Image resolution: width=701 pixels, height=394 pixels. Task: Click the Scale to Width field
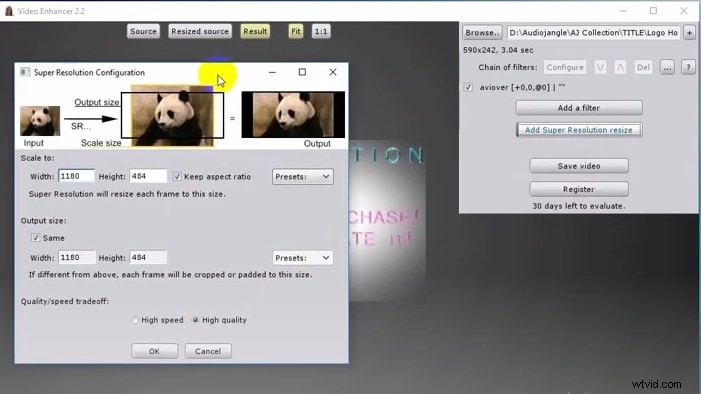(76, 176)
